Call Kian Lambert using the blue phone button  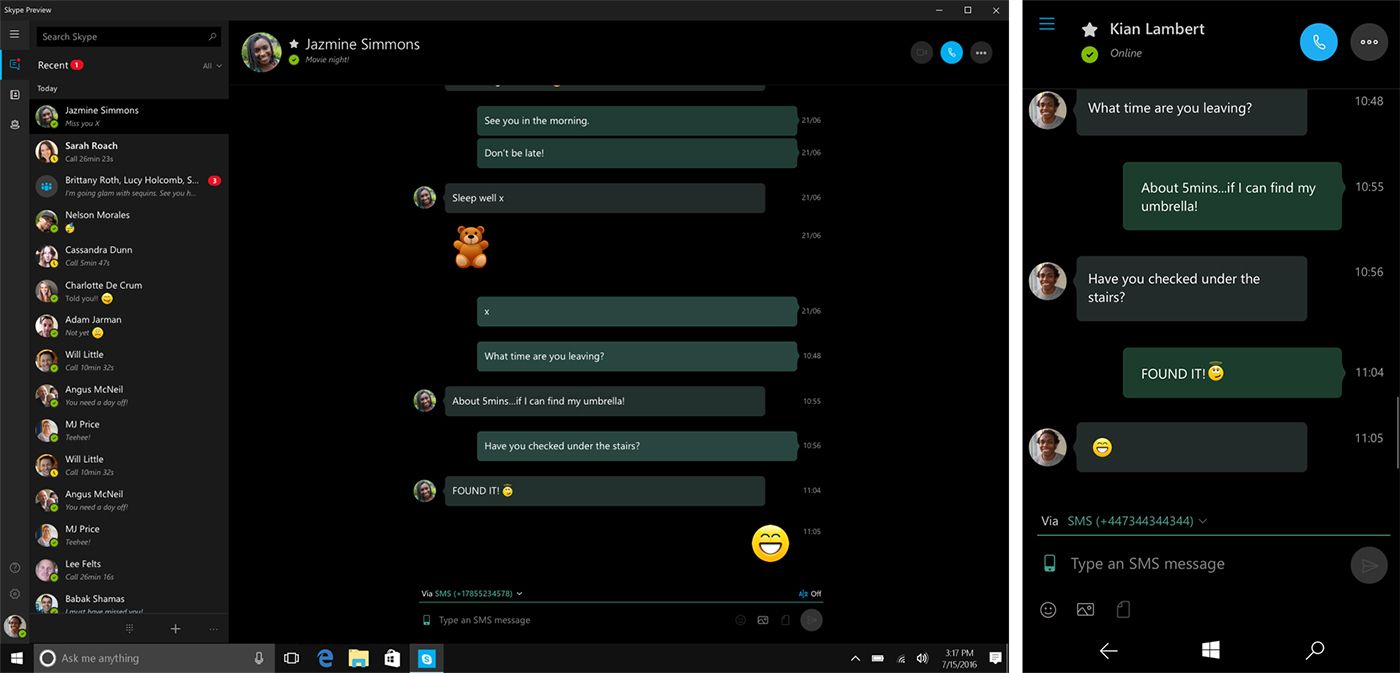pyautogui.click(x=1318, y=42)
